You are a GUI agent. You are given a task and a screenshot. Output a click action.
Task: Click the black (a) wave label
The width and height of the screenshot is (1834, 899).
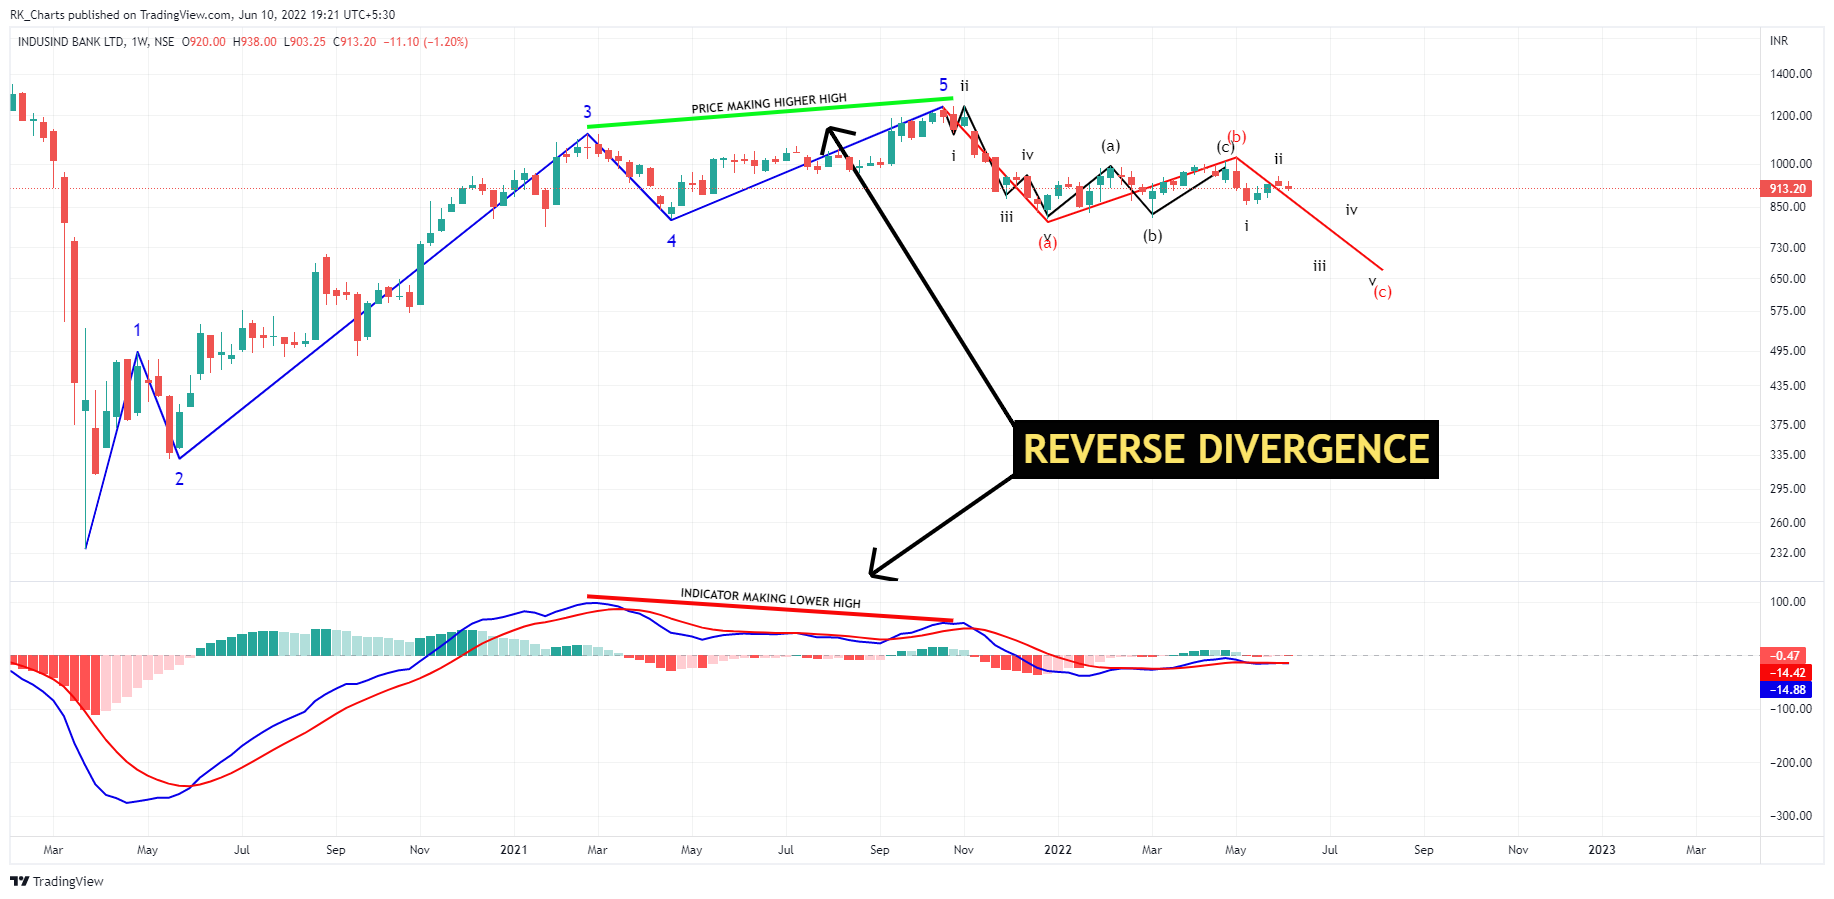pos(1110,146)
